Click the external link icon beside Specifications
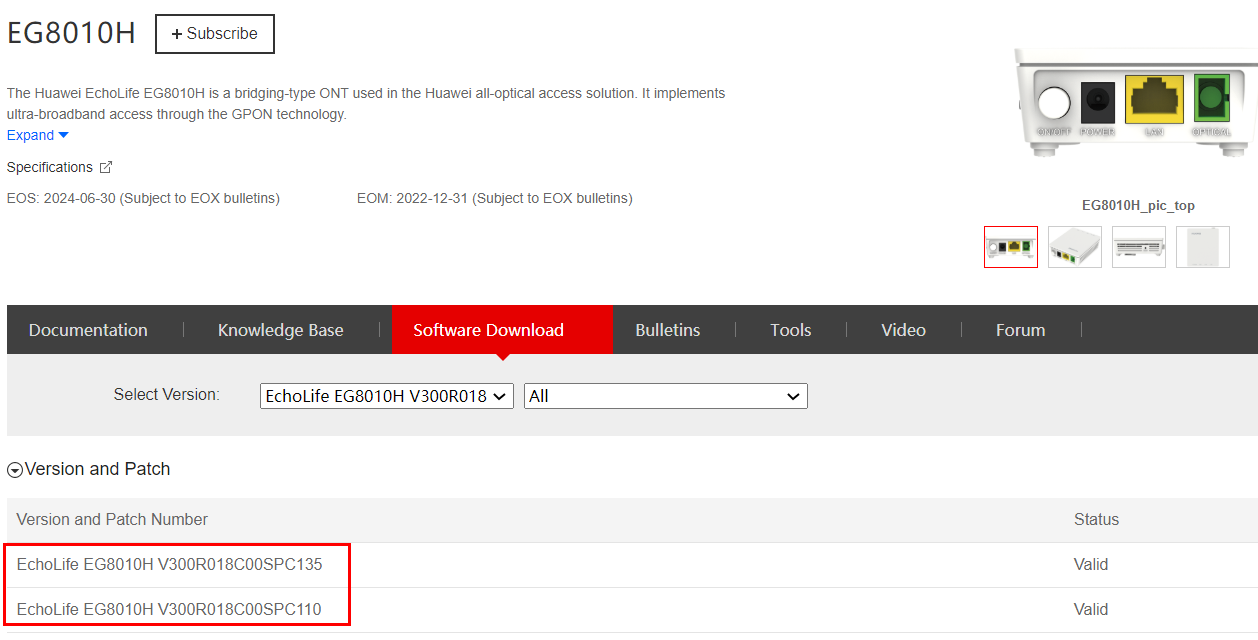 tap(106, 167)
